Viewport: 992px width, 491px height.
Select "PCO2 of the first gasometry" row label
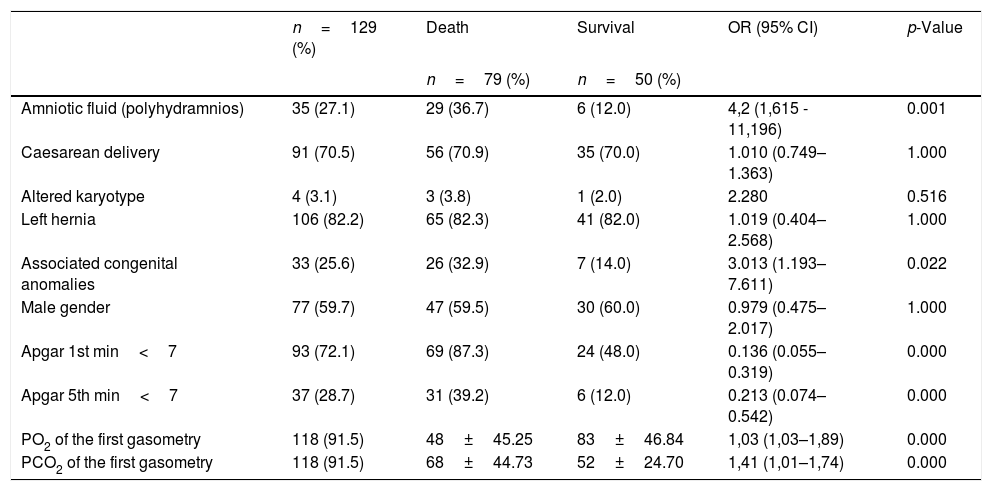pos(116,462)
